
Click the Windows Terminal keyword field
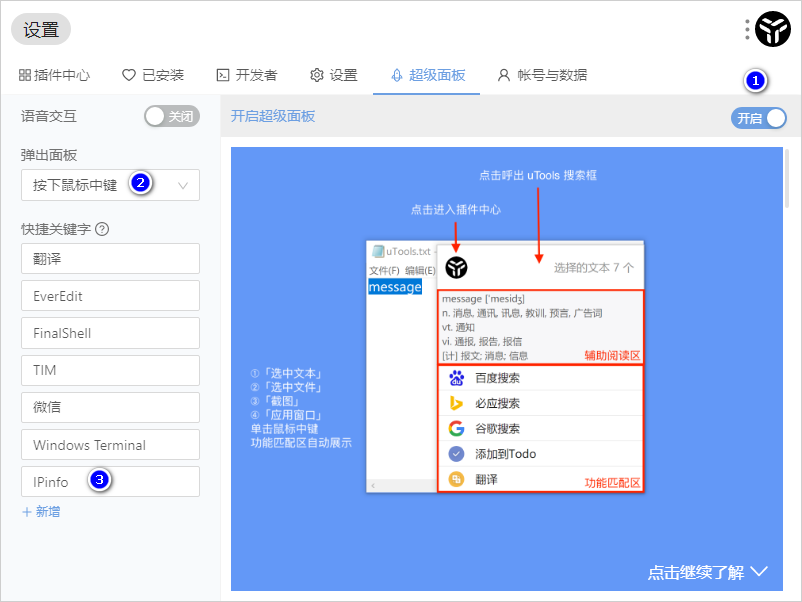110,445
